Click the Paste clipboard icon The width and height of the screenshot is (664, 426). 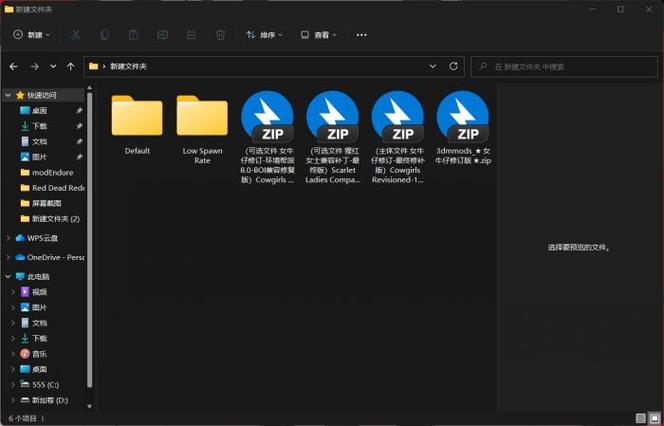(133, 35)
